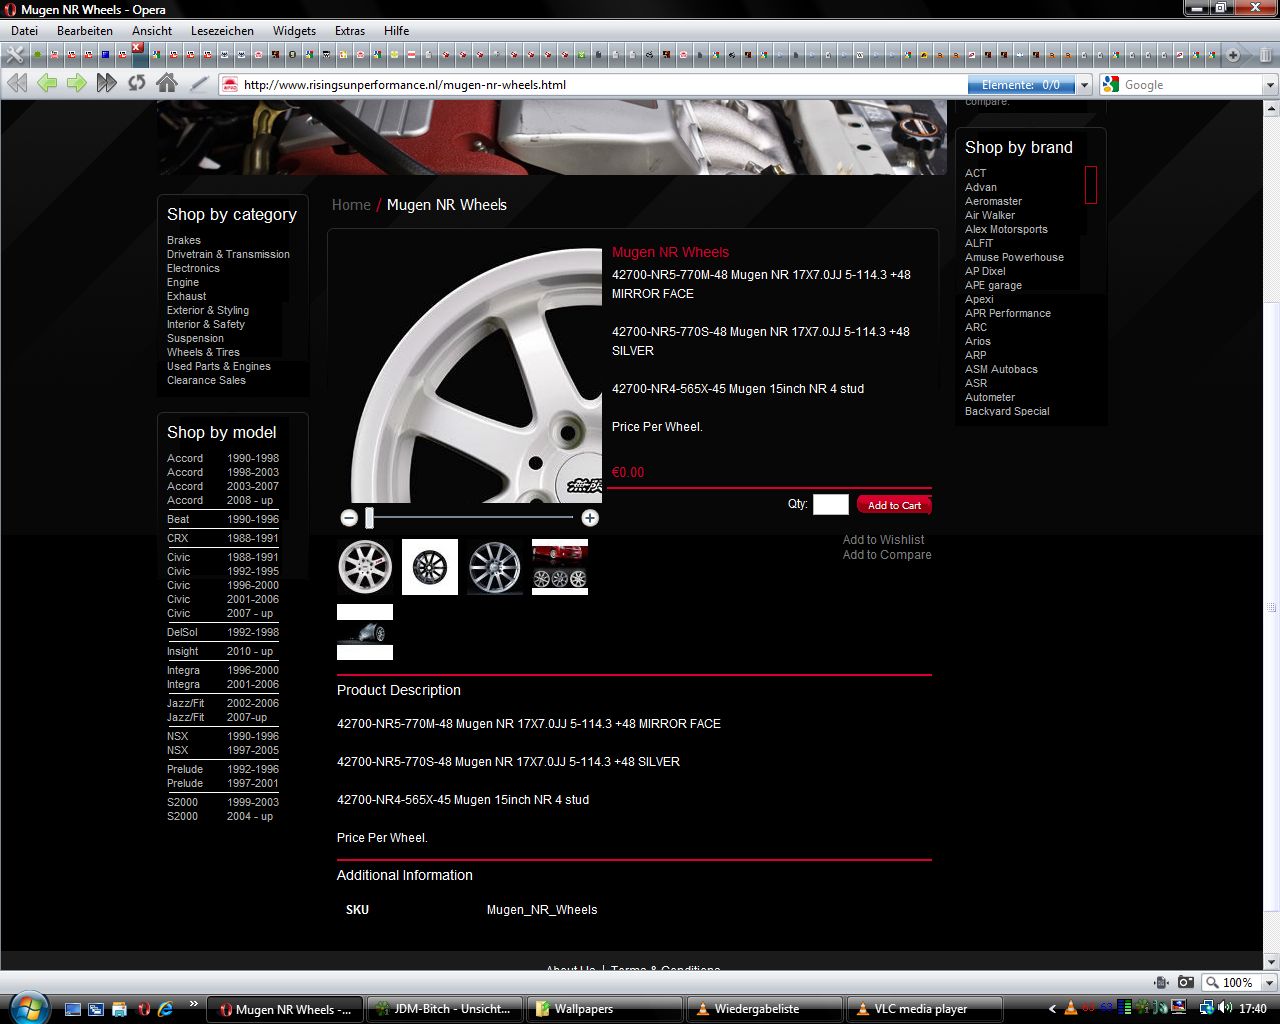Click the Reload page icon
Image resolution: width=1280 pixels, height=1024 pixels.
click(136, 84)
